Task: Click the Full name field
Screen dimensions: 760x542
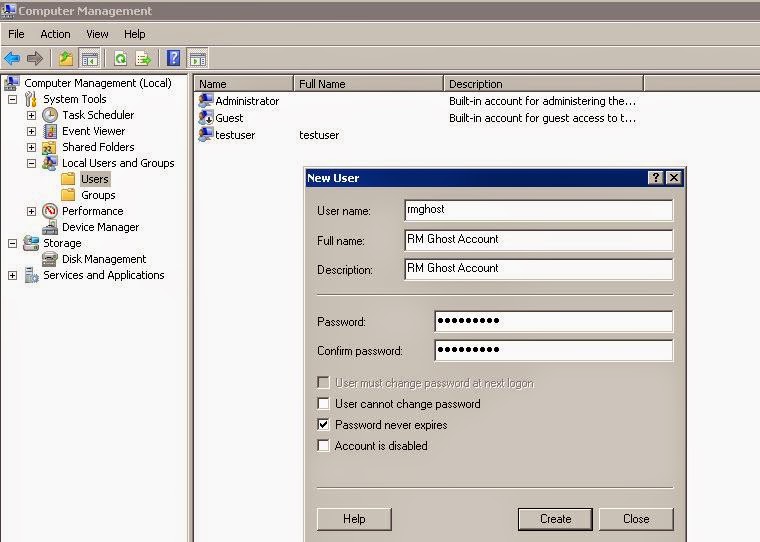Action: pyautogui.click(x=538, y=240)
